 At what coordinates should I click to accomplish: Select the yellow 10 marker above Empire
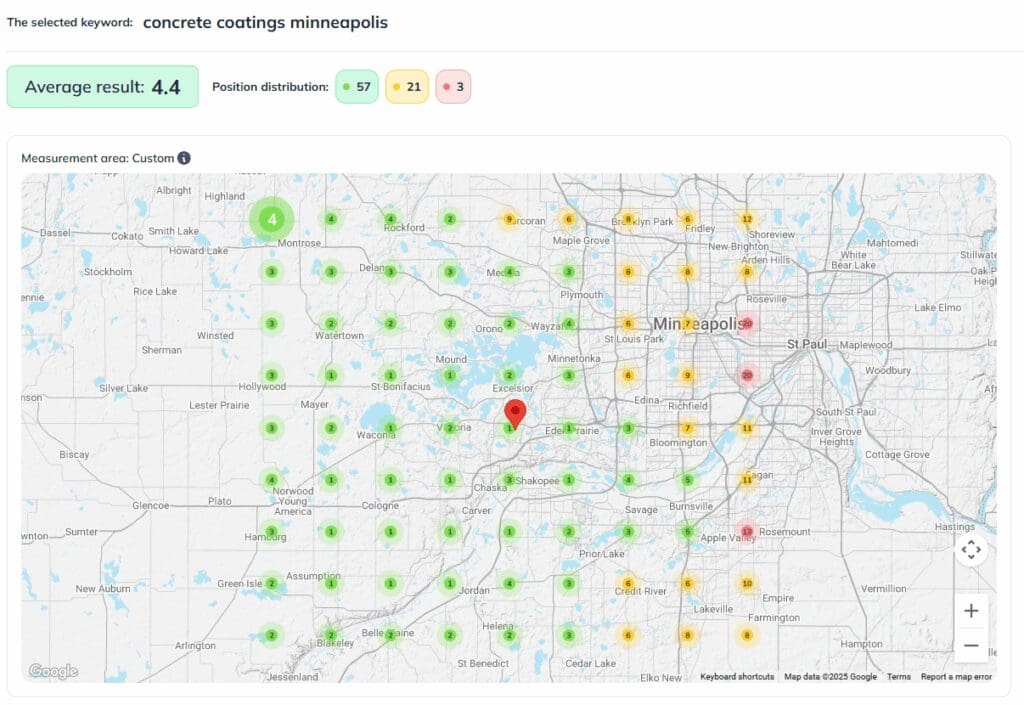tap(746, 583)
